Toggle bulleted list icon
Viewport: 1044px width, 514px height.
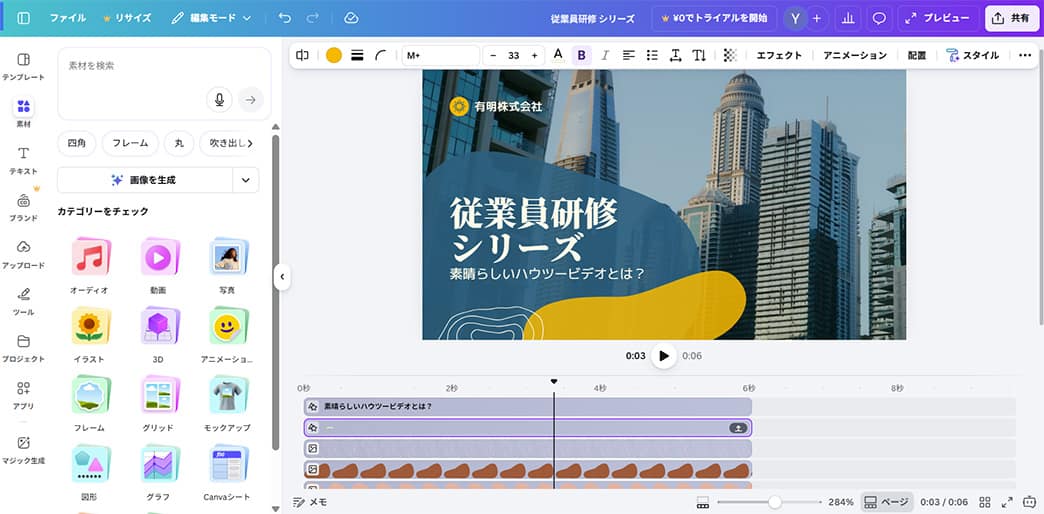pos(652,55)
